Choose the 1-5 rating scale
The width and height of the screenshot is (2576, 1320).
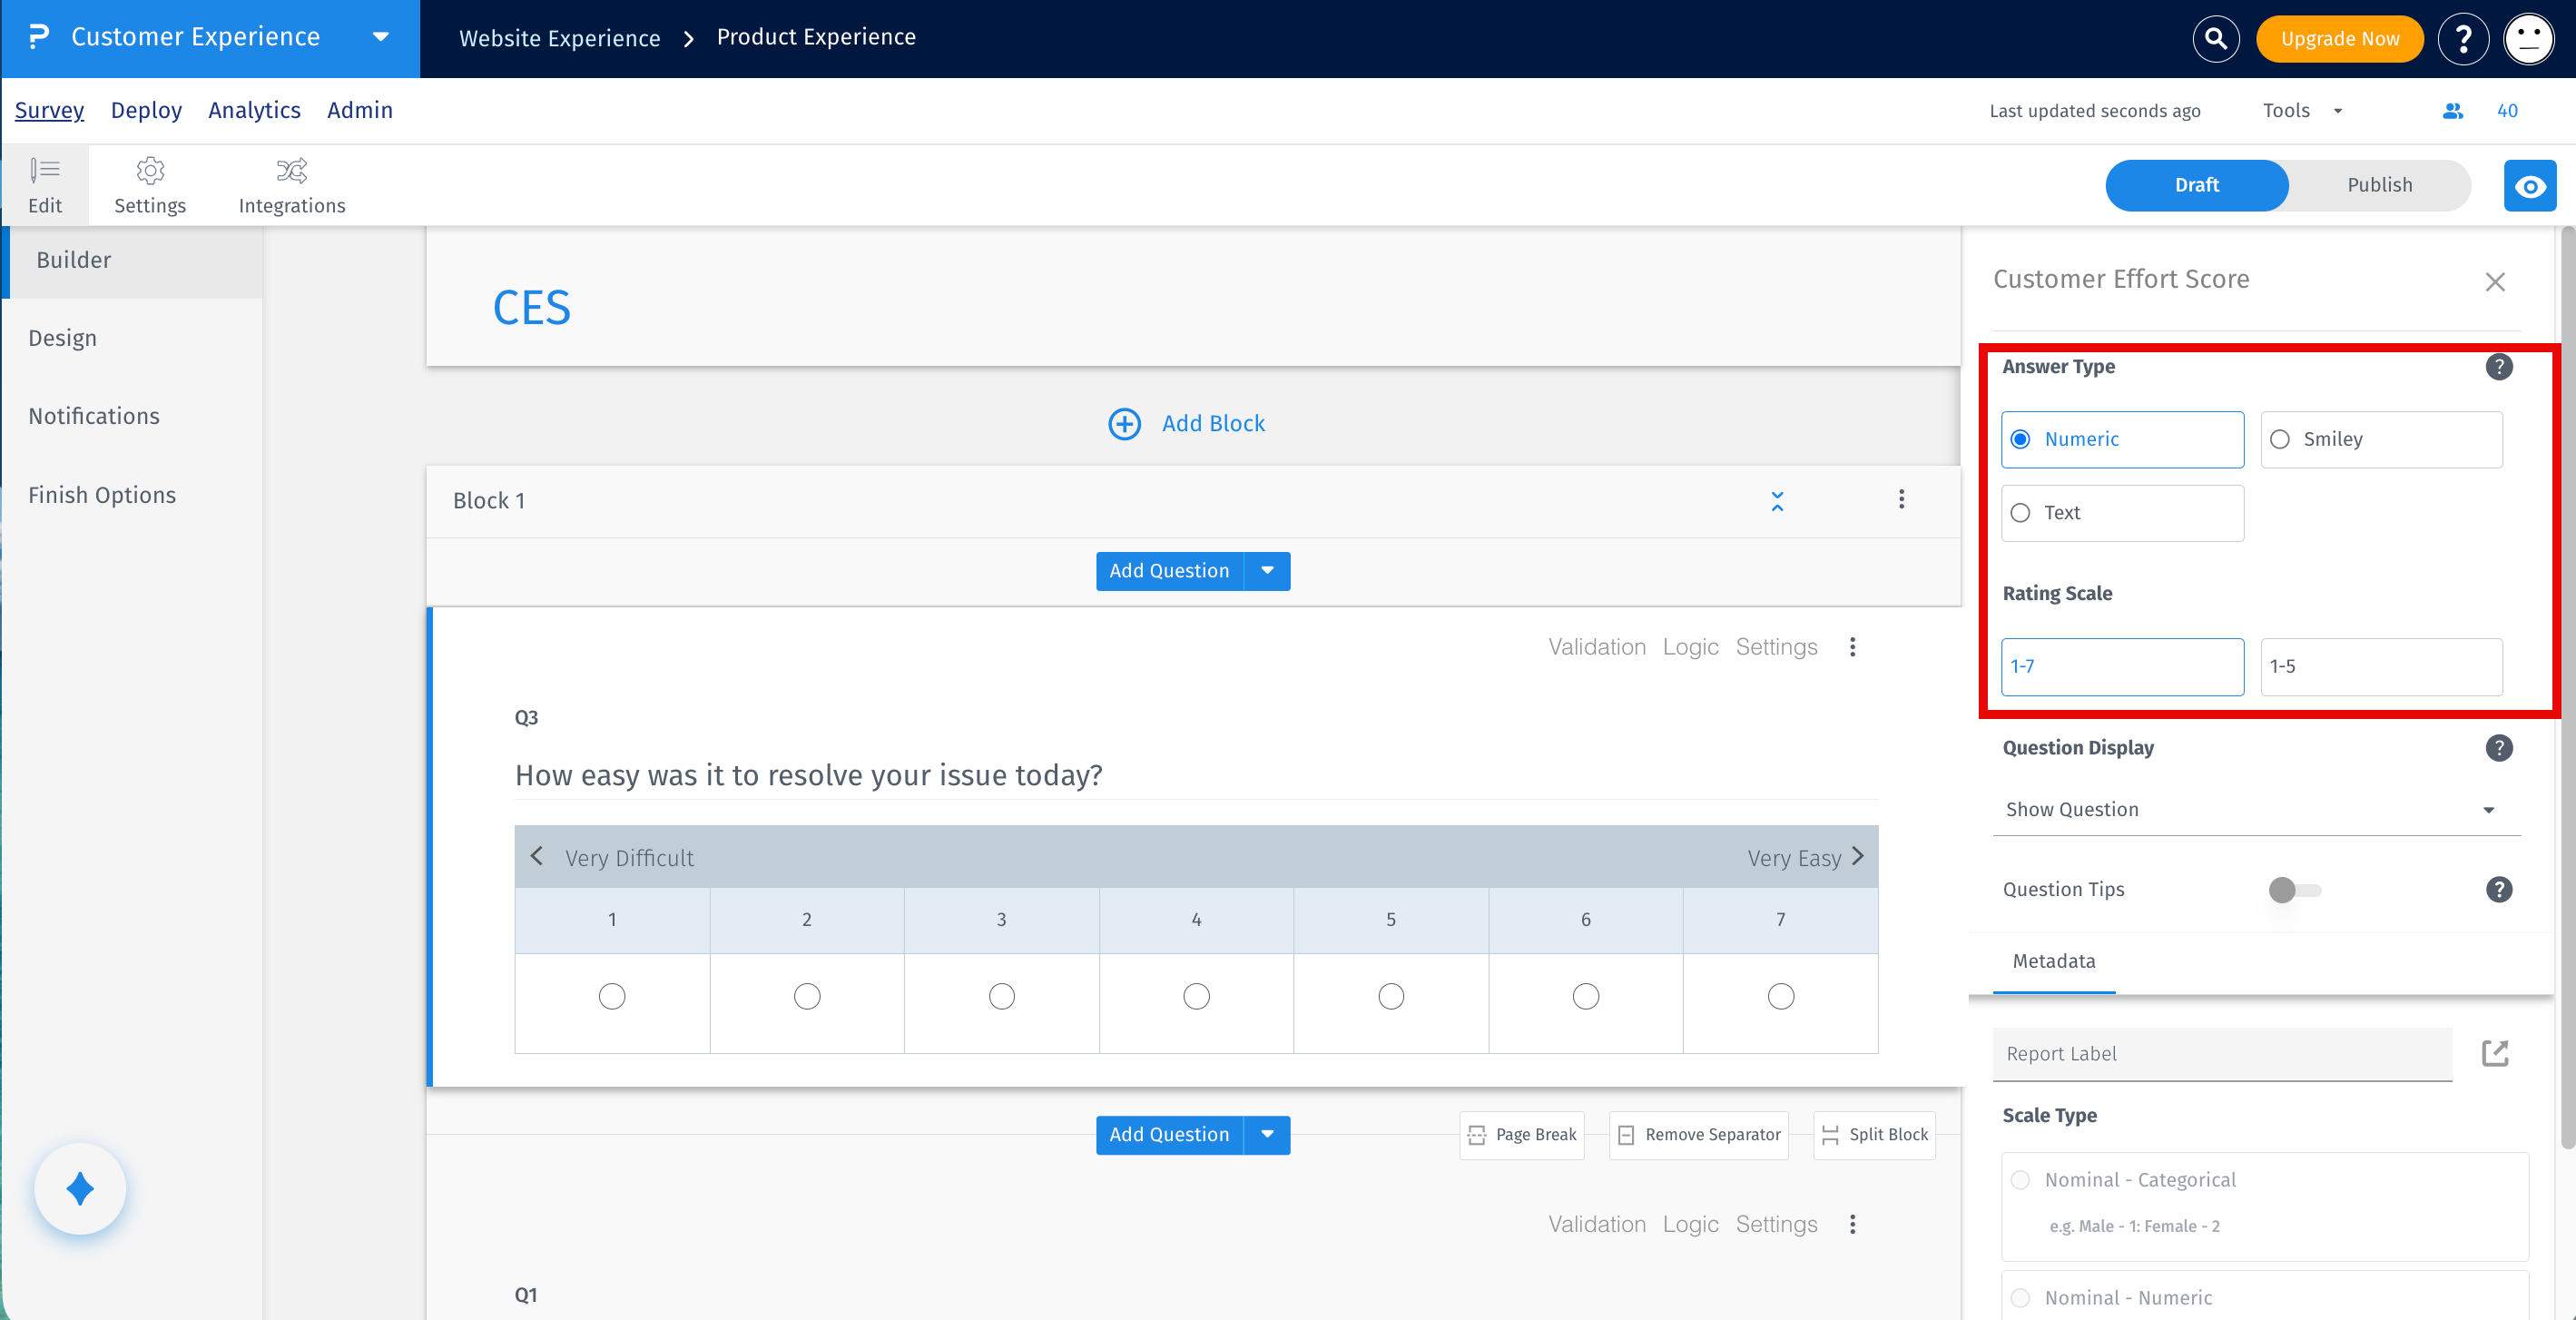[2381, 666]
